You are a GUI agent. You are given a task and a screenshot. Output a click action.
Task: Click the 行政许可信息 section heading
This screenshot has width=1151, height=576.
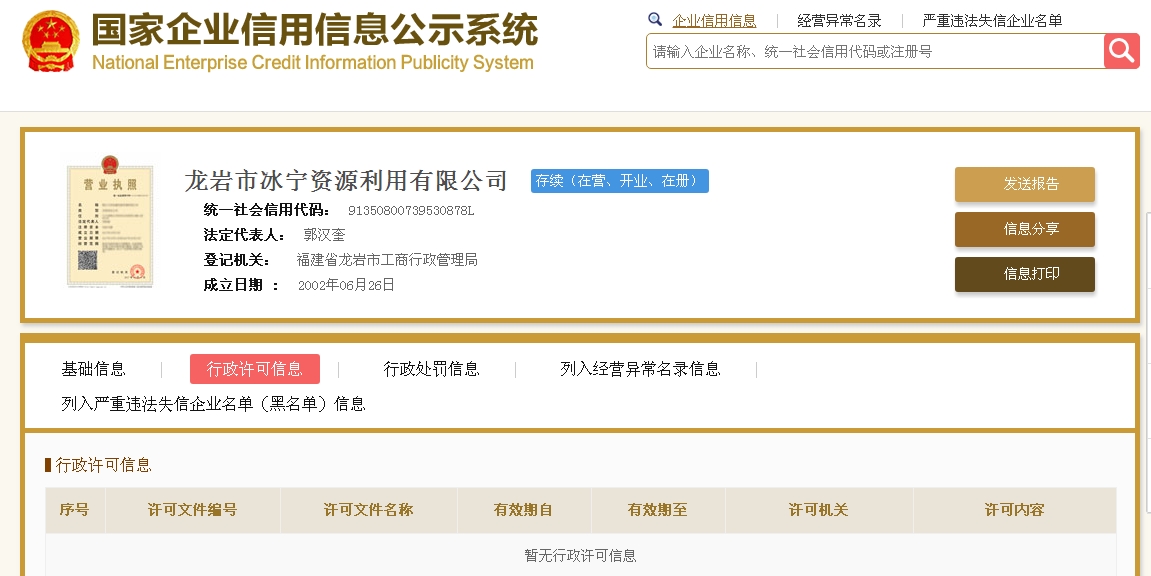[104, 465]
